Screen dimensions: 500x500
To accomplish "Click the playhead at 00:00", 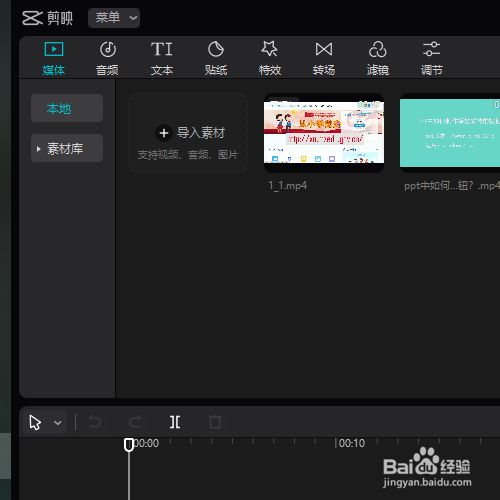I will 129,445.
